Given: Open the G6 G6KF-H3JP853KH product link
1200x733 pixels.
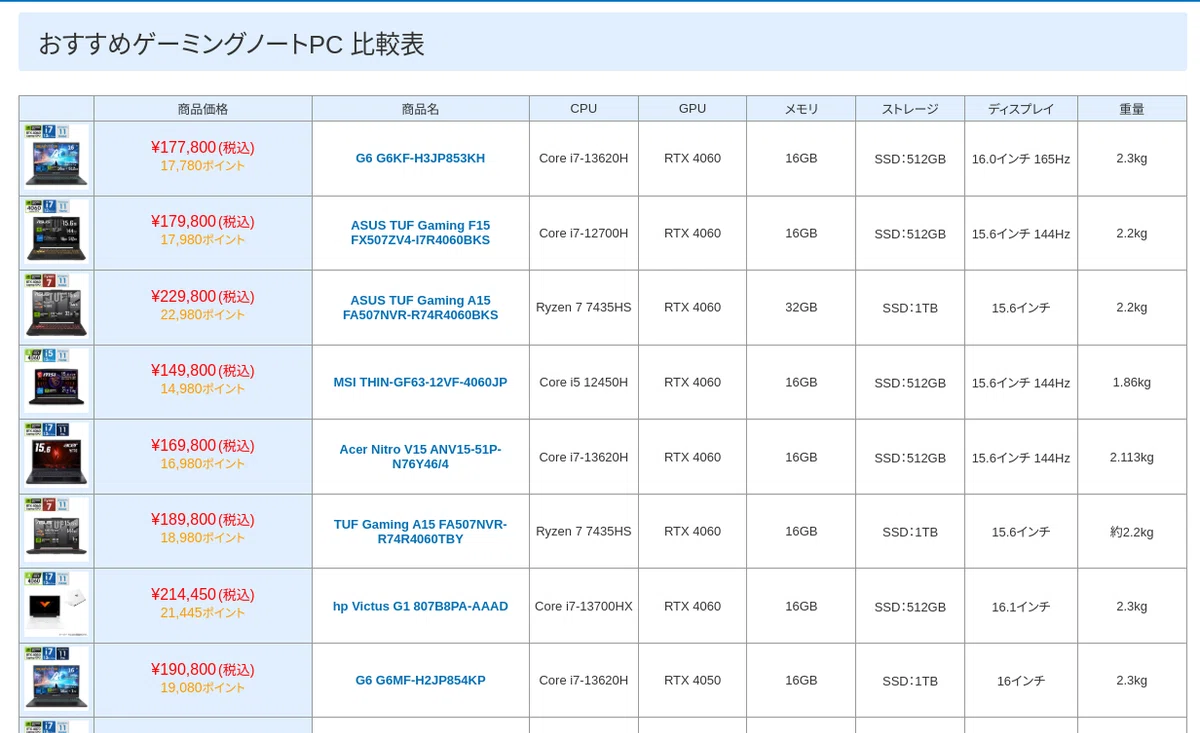Looking at the screenshot, I should click(x=420, y=158).
